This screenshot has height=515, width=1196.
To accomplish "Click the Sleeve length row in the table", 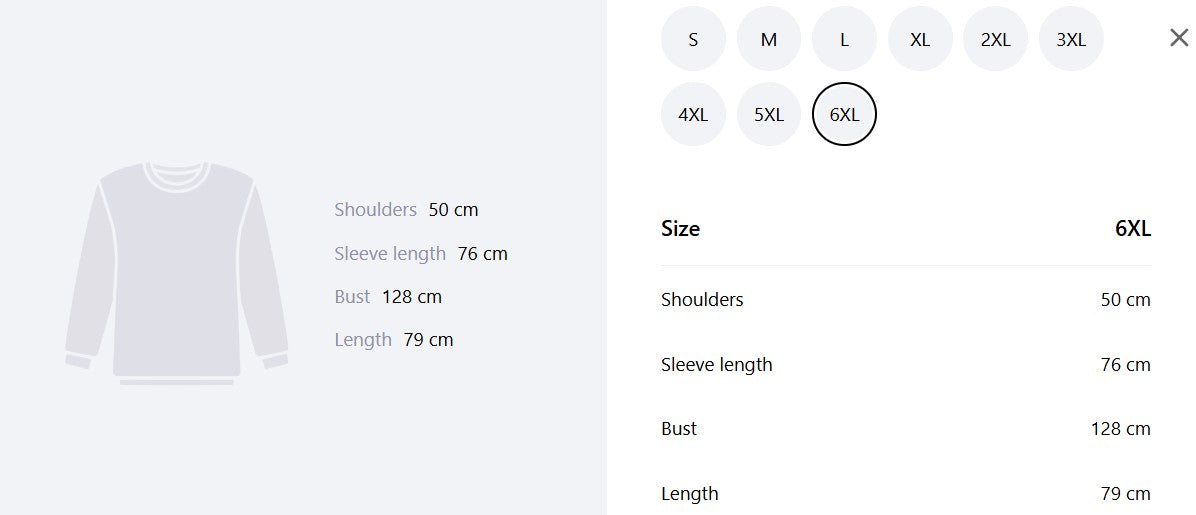I will 905,364.
